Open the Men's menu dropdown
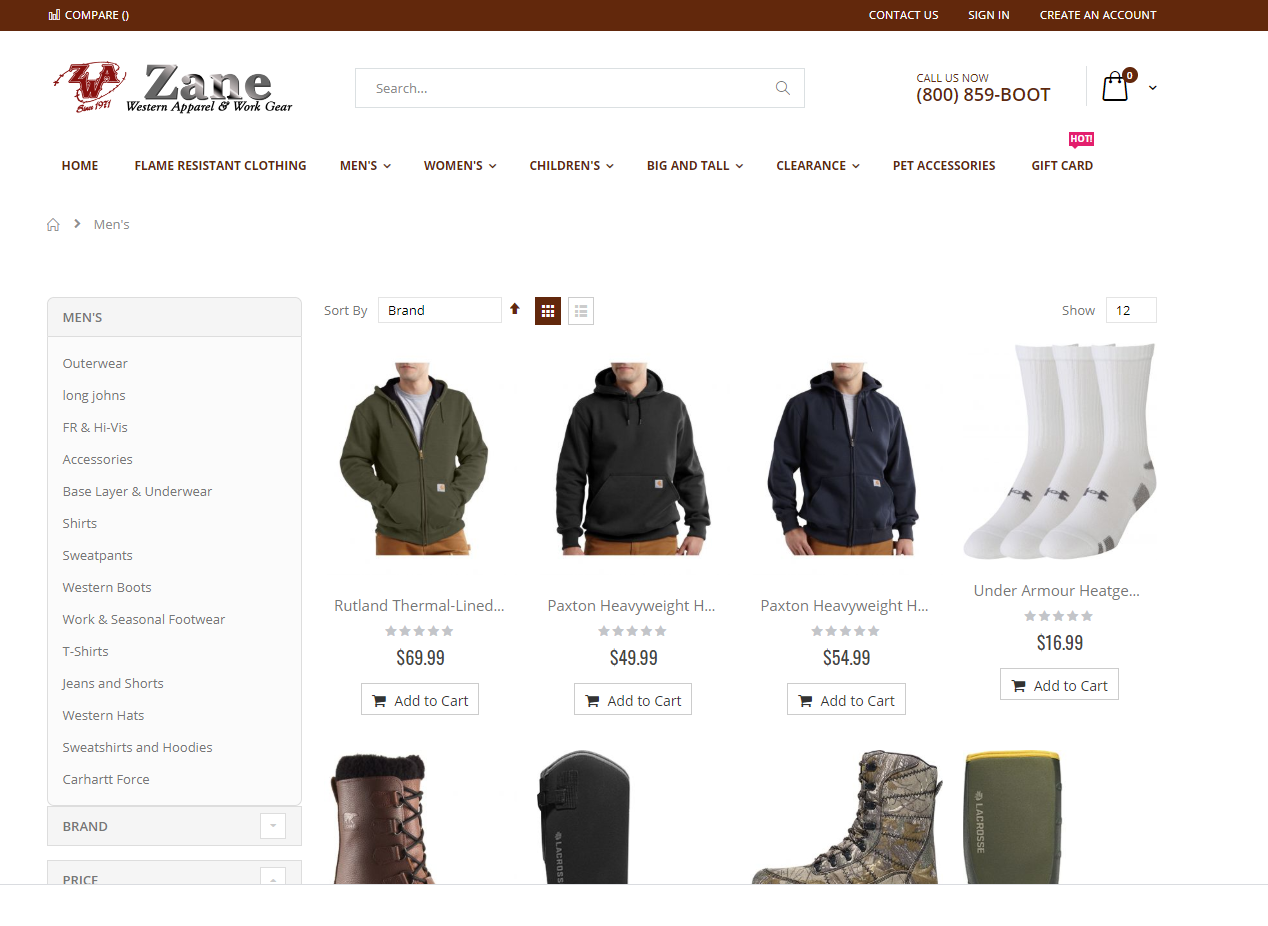 click(x=365, y=166)
